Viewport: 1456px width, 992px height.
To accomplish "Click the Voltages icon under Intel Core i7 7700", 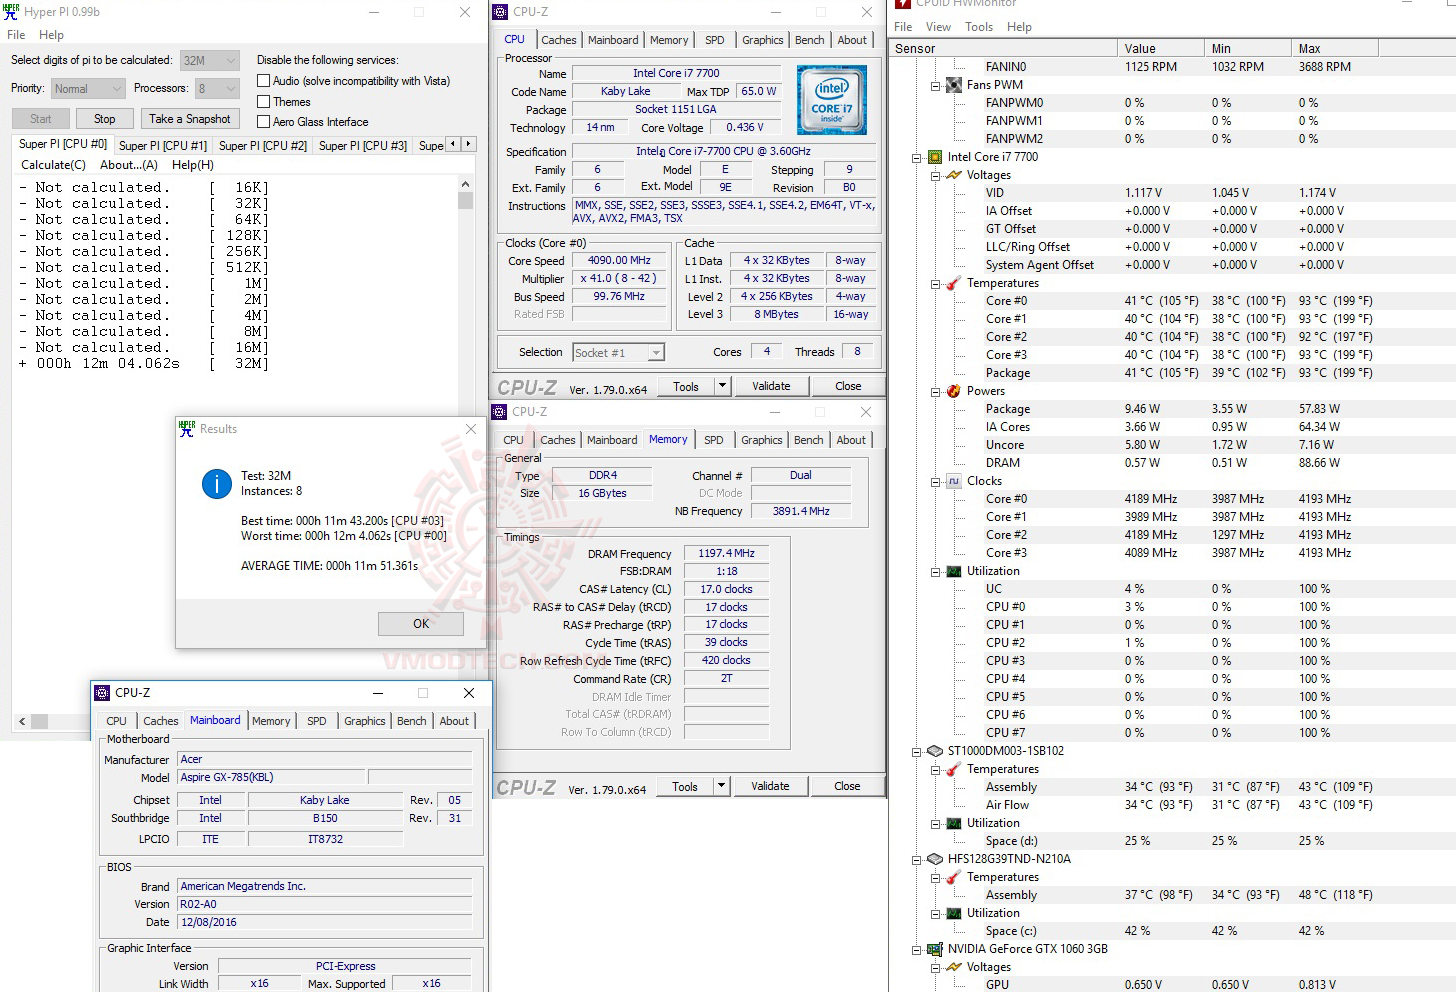I will click(x=953, y=175).
